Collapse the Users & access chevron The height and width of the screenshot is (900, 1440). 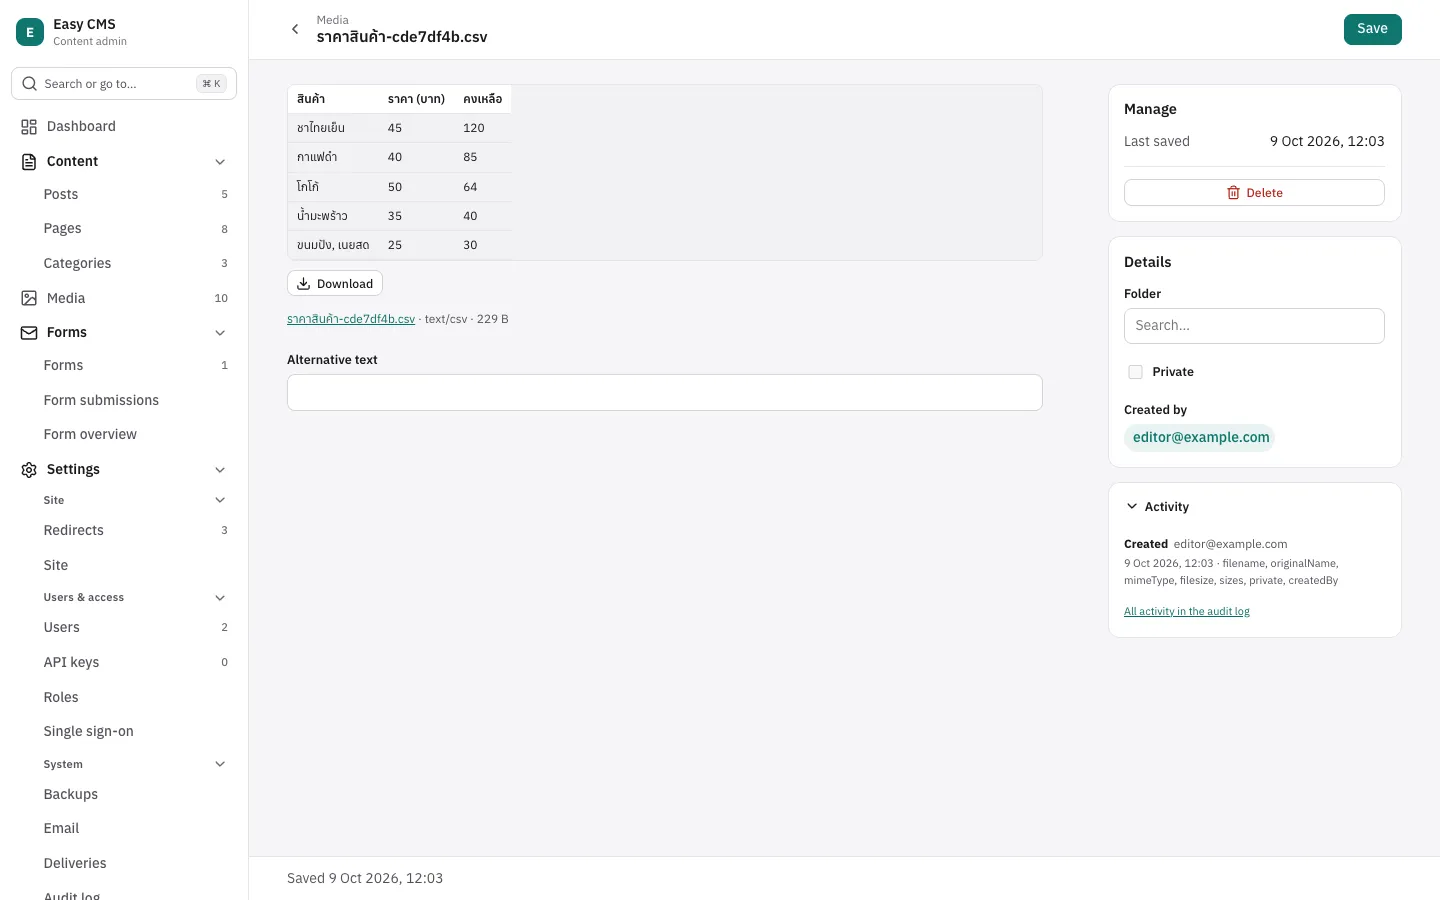click(220, 598)
